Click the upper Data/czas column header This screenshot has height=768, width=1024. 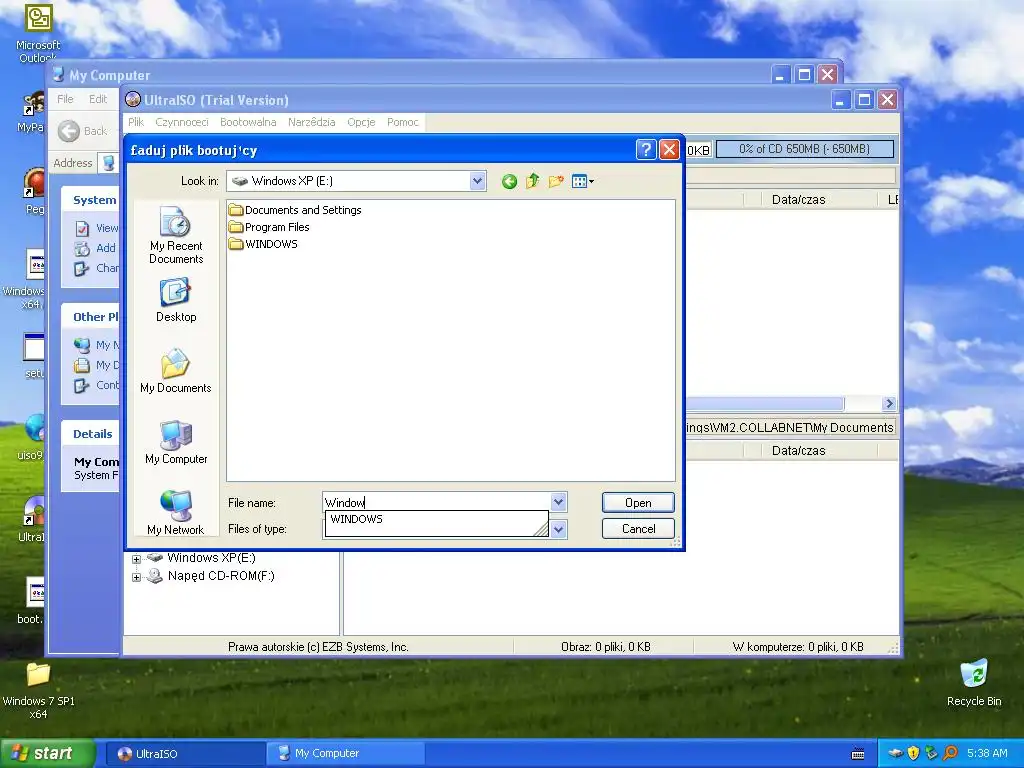click(x=798, y=200)
